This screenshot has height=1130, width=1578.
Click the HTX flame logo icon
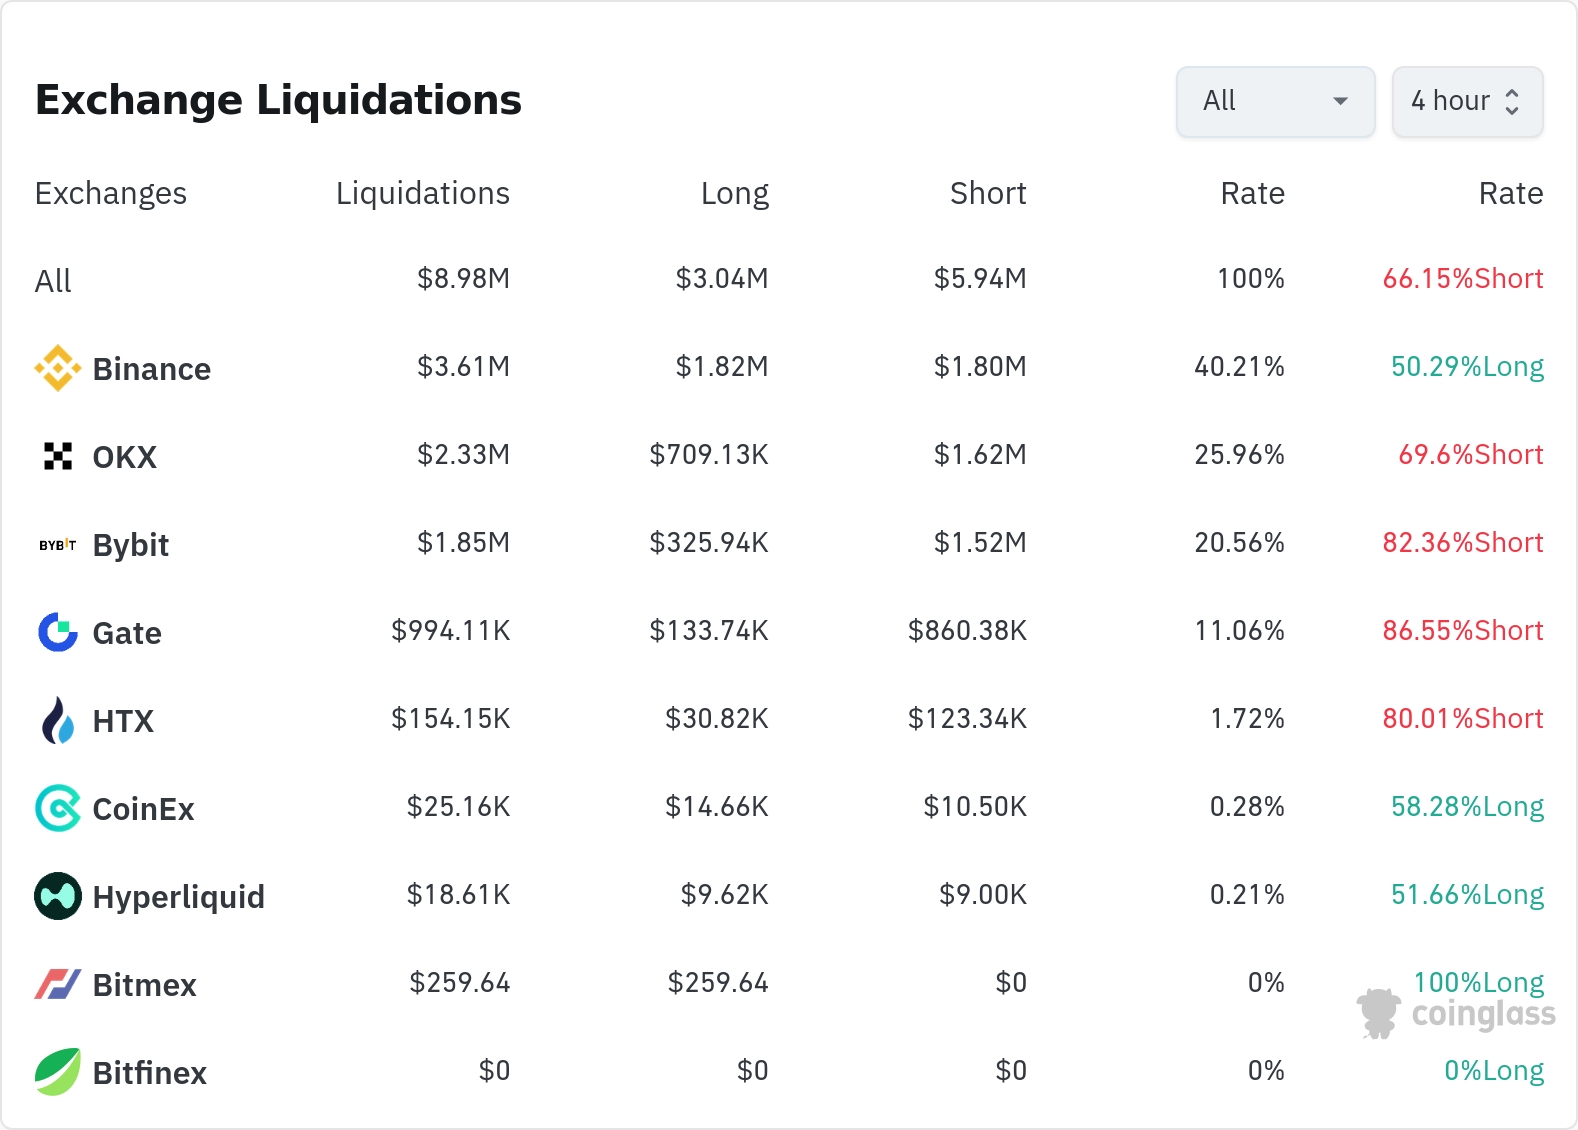click(58, 720)
